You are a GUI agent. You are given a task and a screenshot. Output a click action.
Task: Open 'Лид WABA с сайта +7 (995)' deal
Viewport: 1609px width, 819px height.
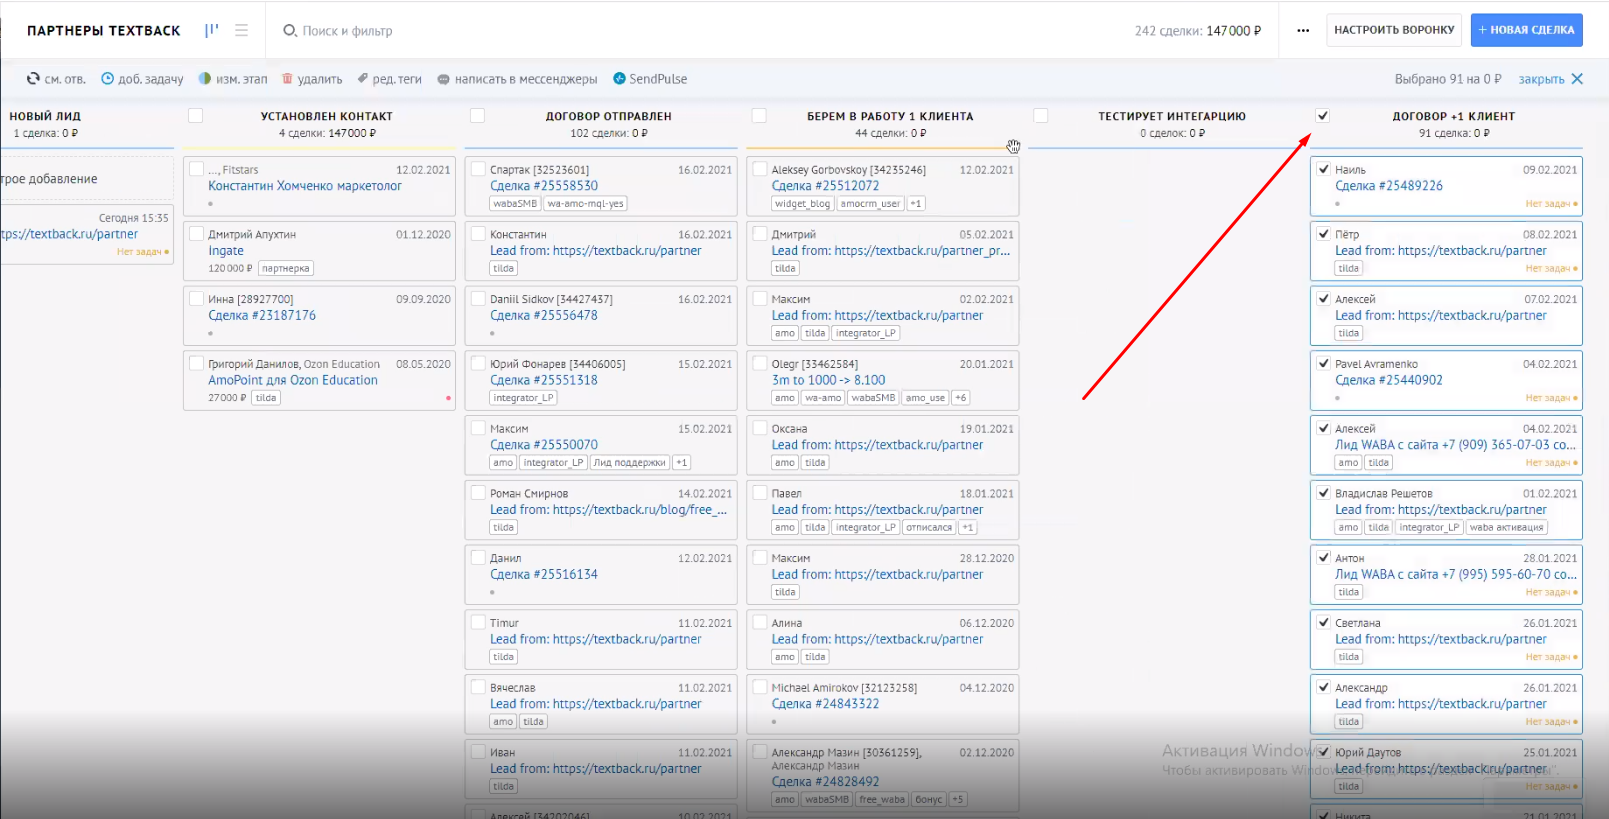(1455, 574)
